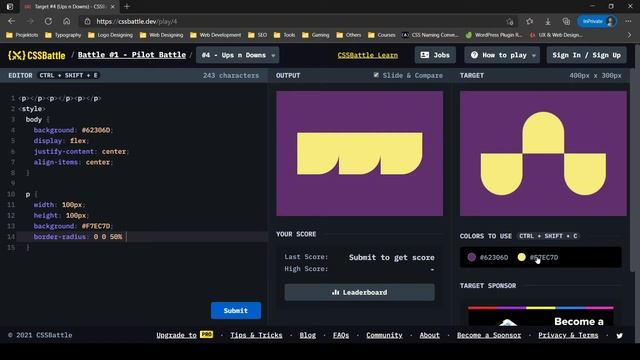Open the browser home page icon
Screen dimensions: 640x360
point(67,21)
